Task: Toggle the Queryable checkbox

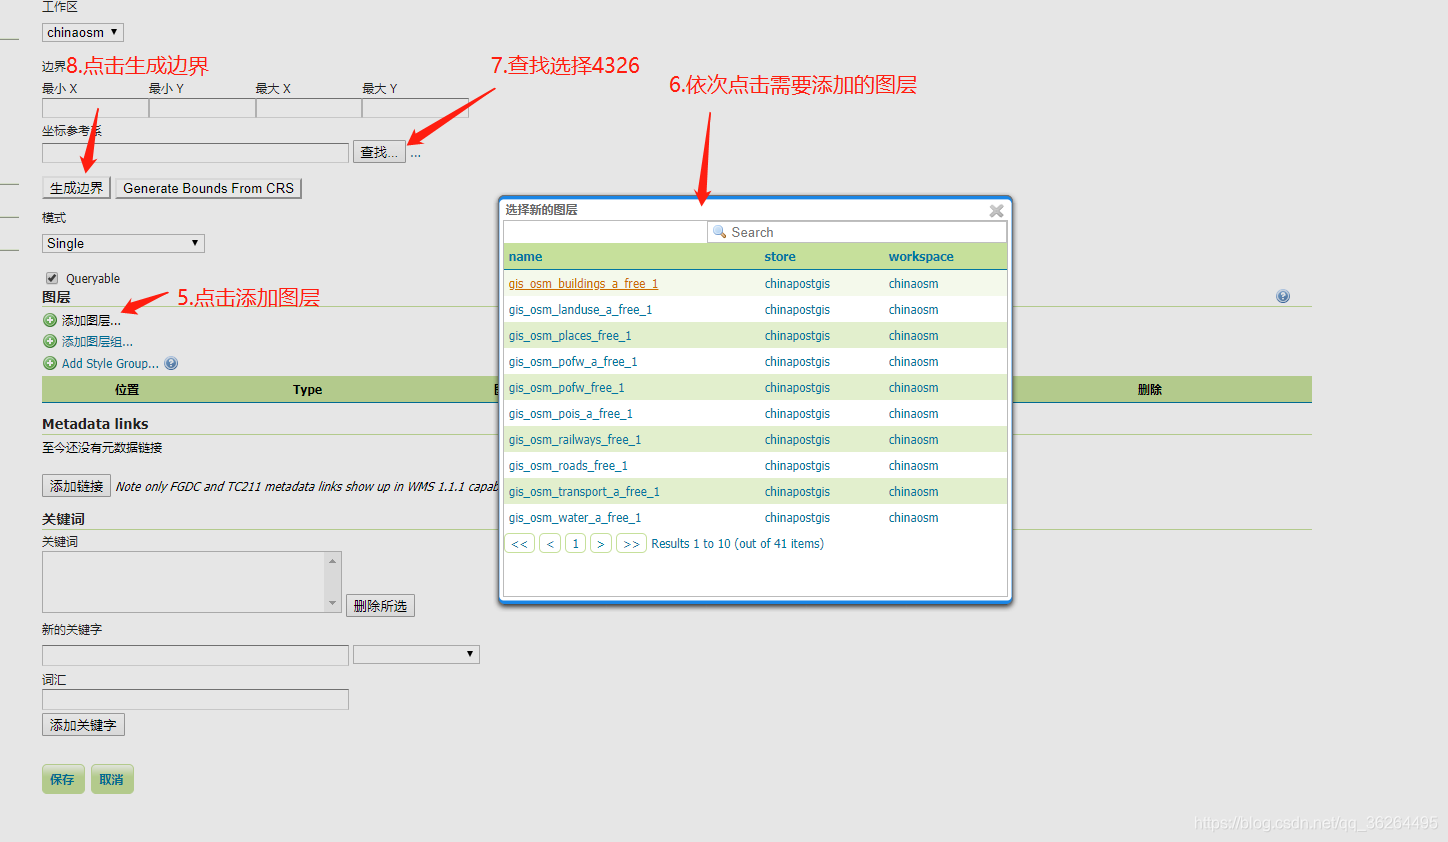Action: pos(52,278)
